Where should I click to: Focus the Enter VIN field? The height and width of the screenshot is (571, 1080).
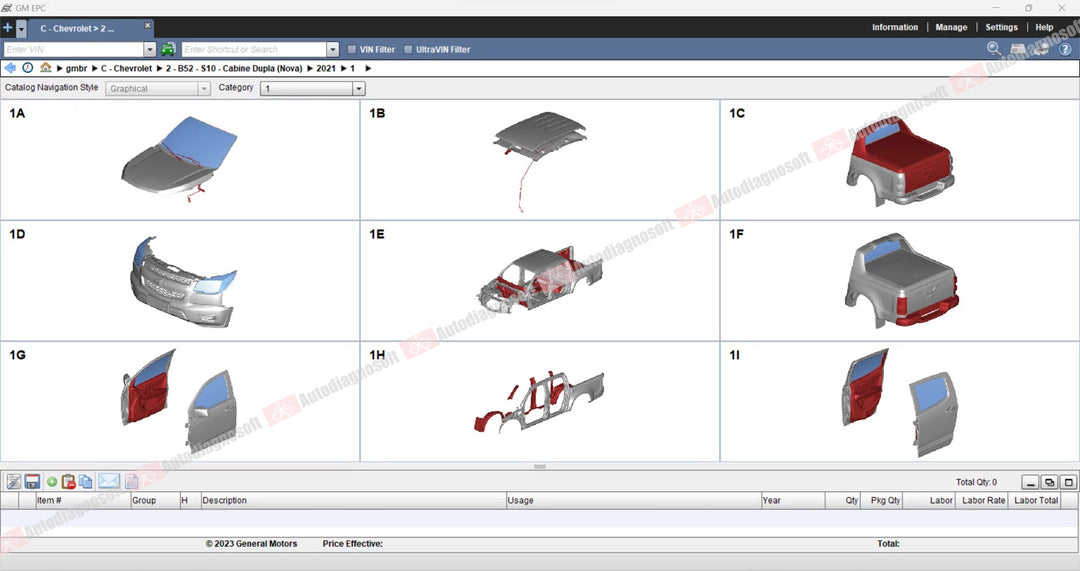(x=74, y=50)
